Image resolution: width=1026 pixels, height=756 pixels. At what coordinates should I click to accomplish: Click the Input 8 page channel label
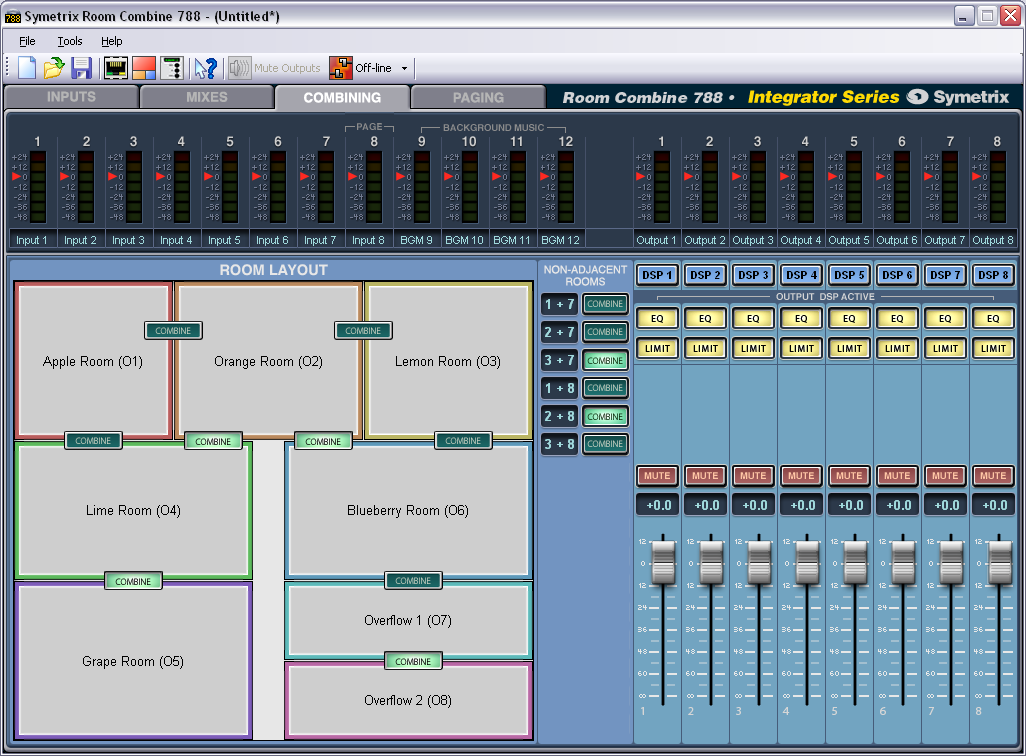coord(368,240)
